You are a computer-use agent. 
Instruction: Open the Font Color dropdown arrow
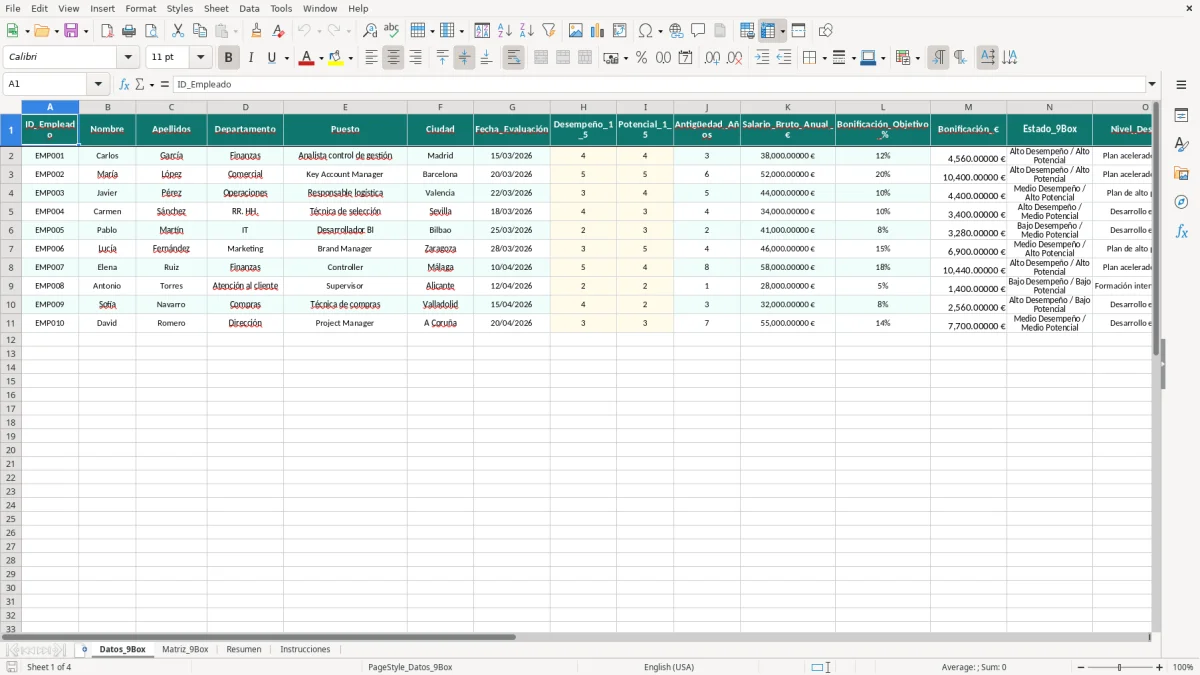tap(321, 58)
